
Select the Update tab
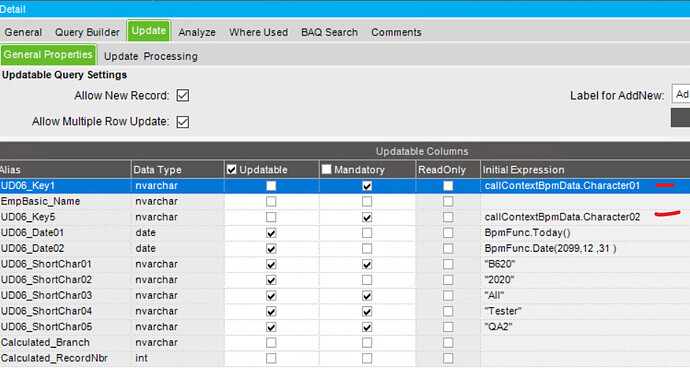pyautogui.click(x=149, y=31)
